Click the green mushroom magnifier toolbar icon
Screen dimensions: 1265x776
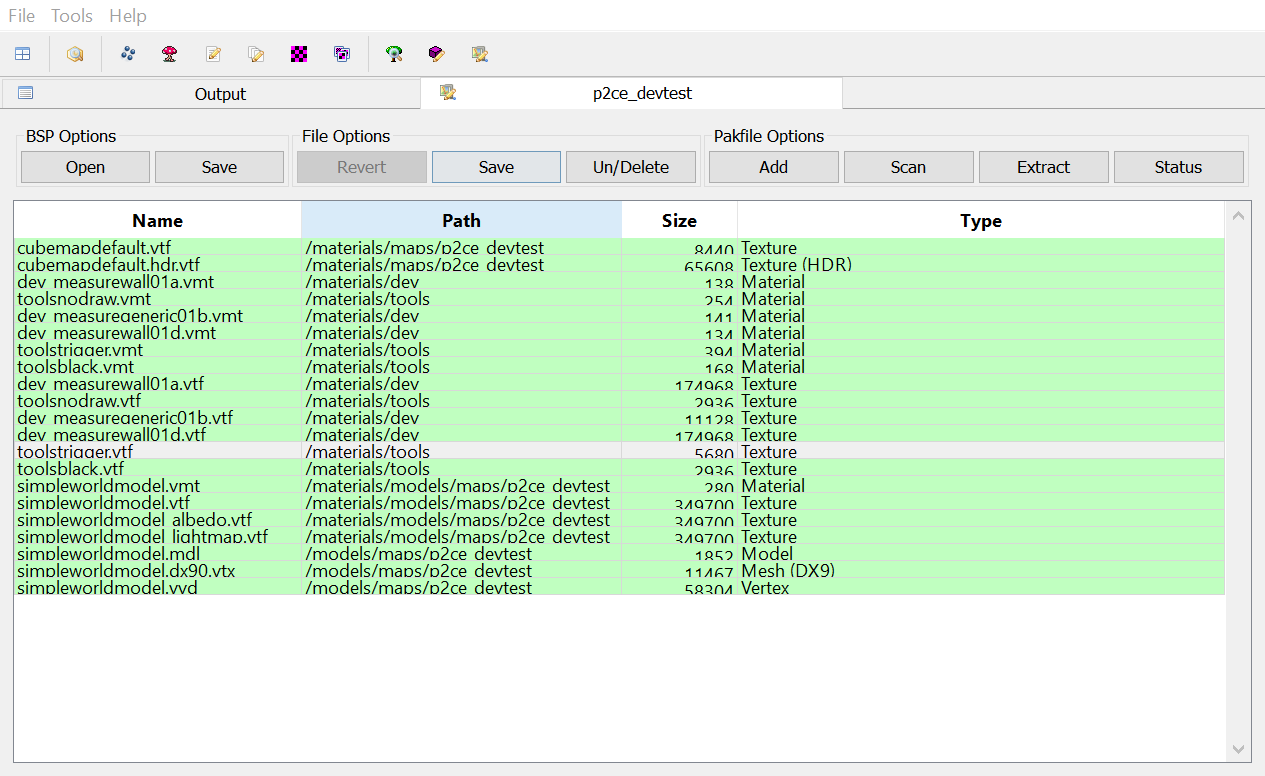click(x=394, y=53)
